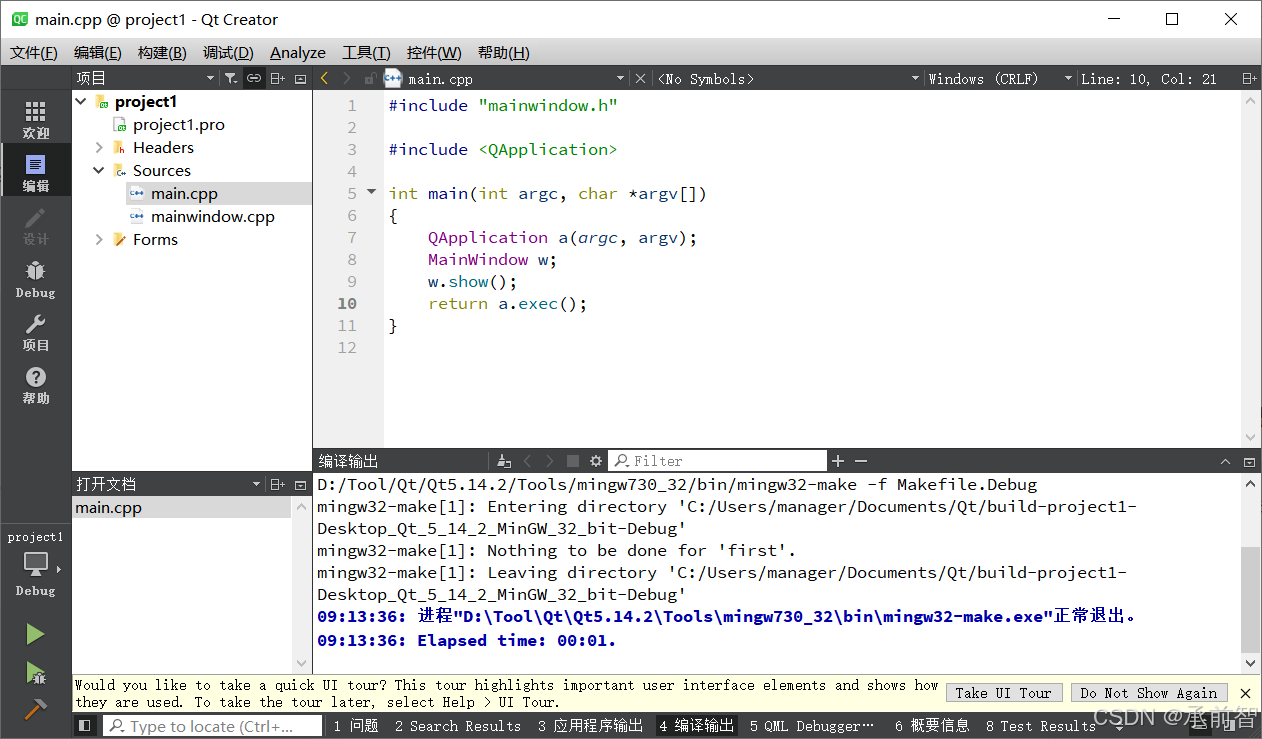Open the 编辑(E) menu

click(x=98, y=53)
